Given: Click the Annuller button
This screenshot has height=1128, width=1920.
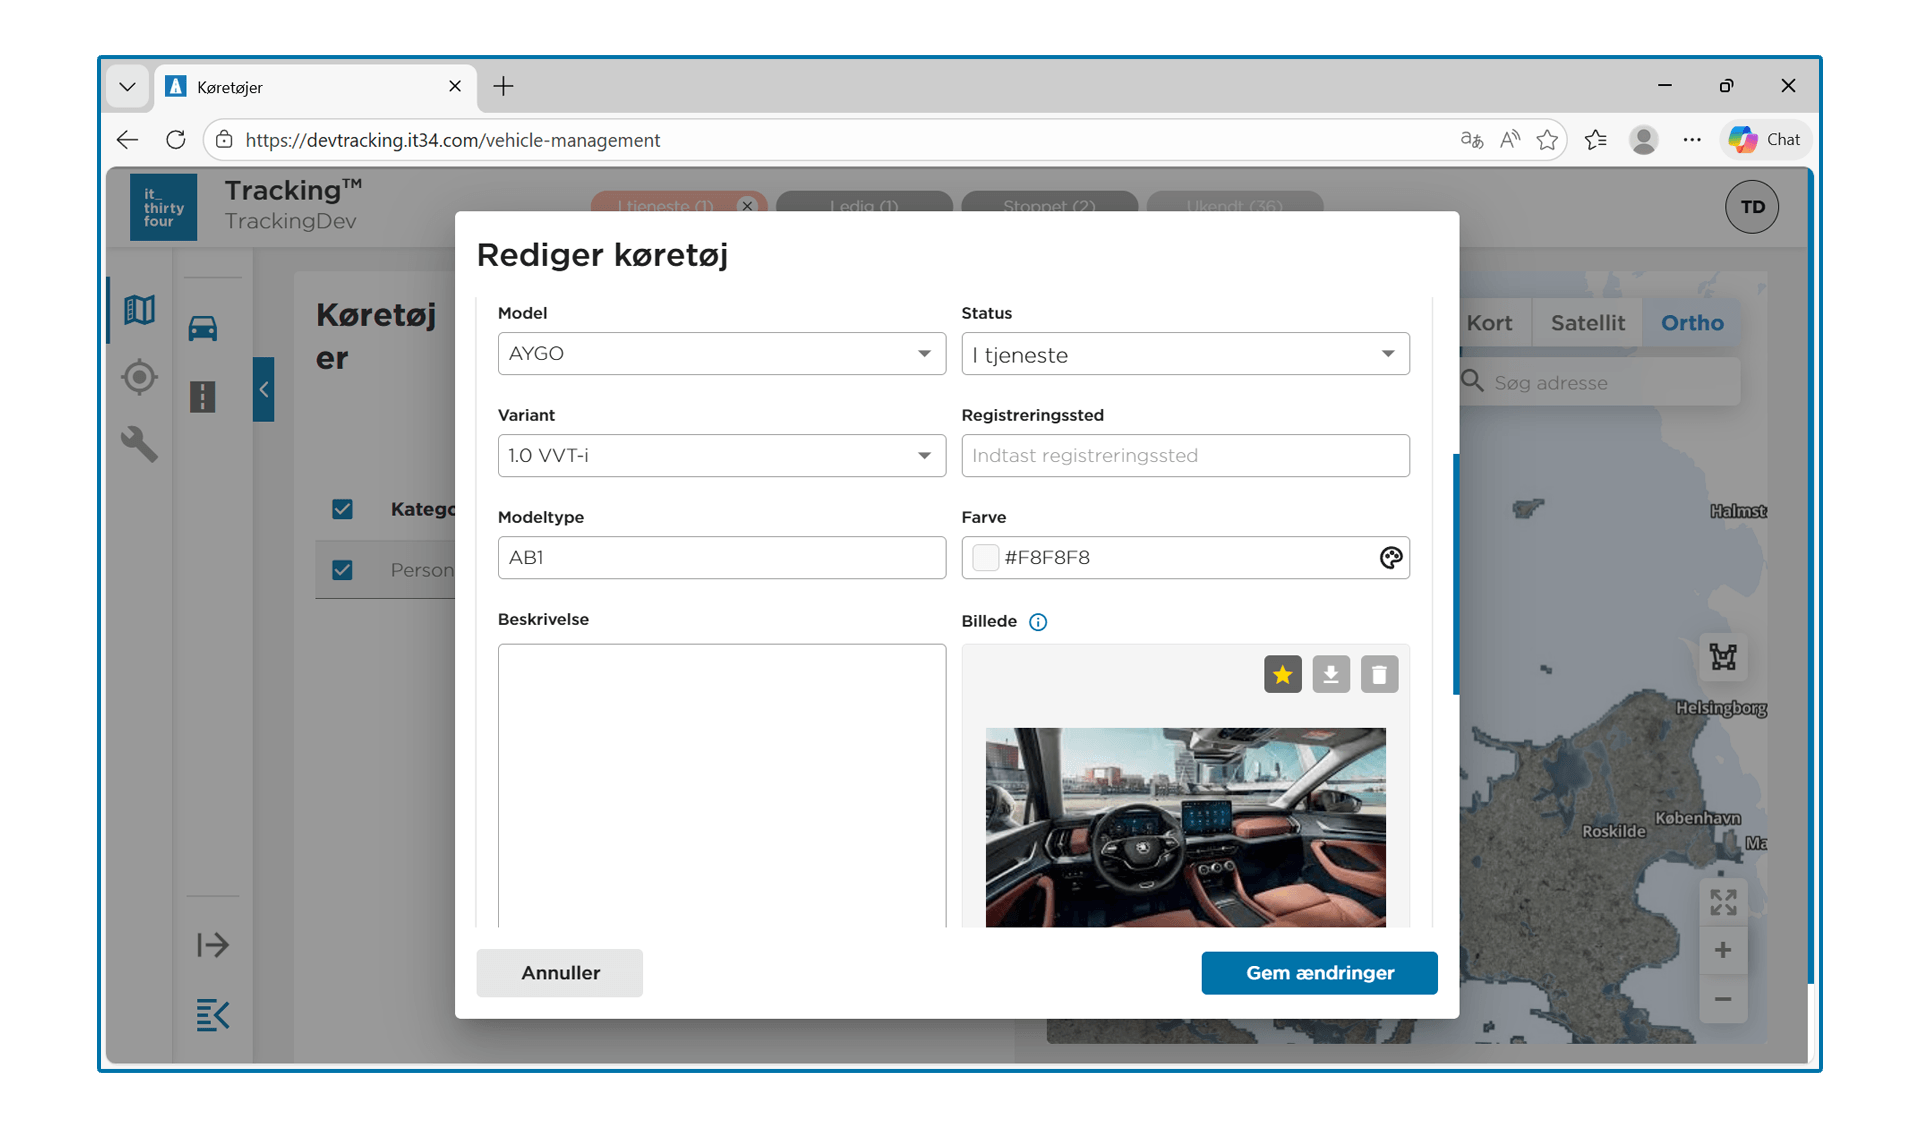Looking at the screenshot, I should [x=560, y=973].
